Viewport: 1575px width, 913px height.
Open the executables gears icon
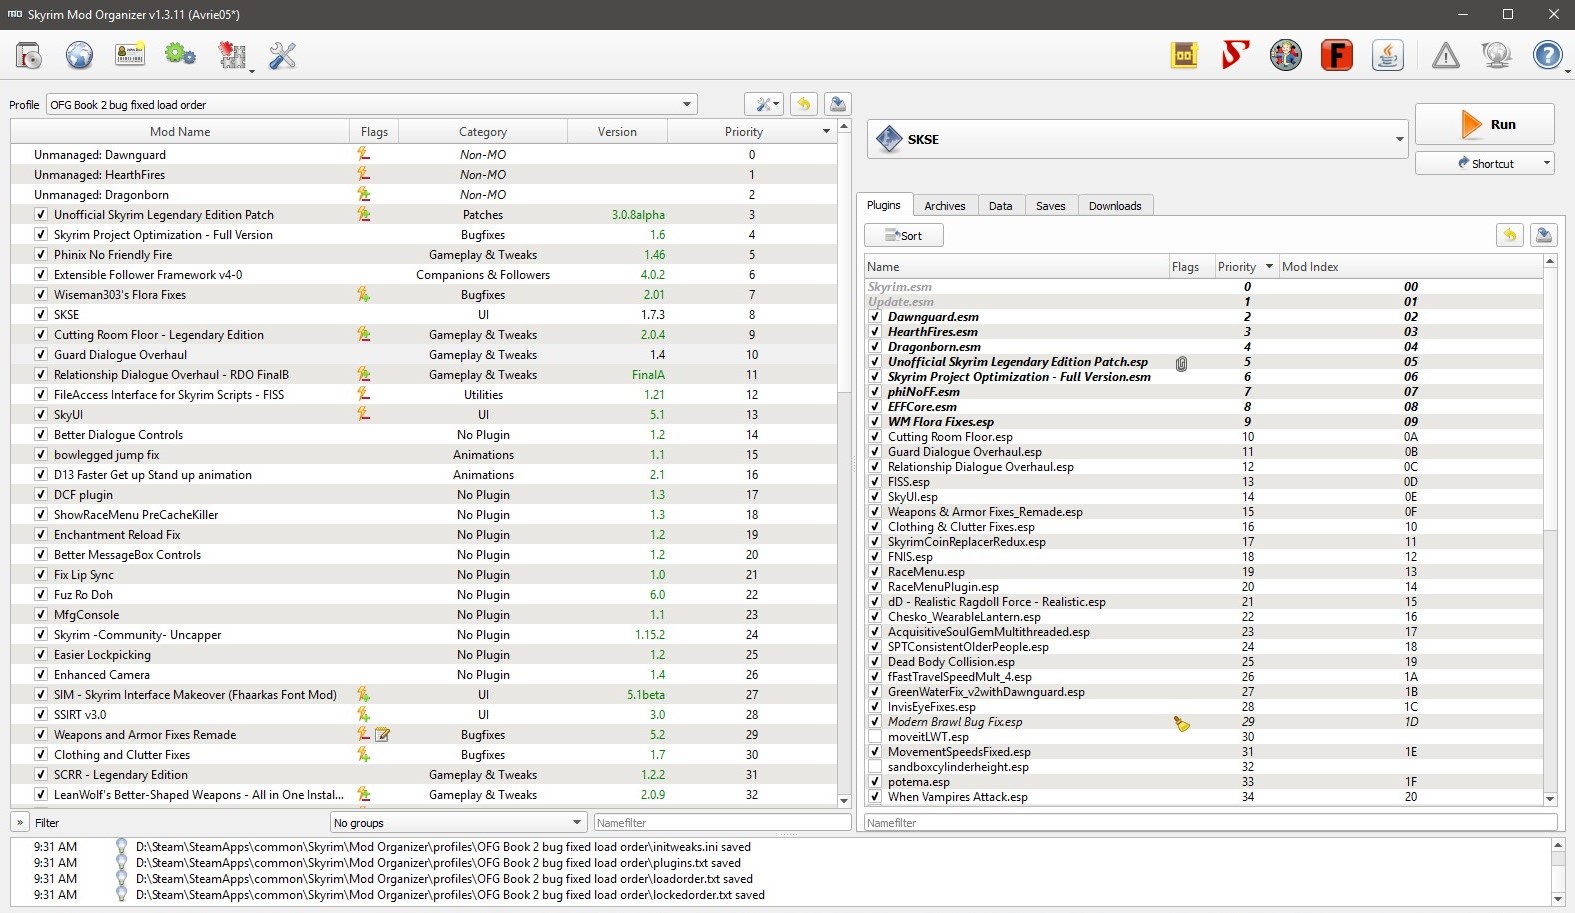click(181, 55)
